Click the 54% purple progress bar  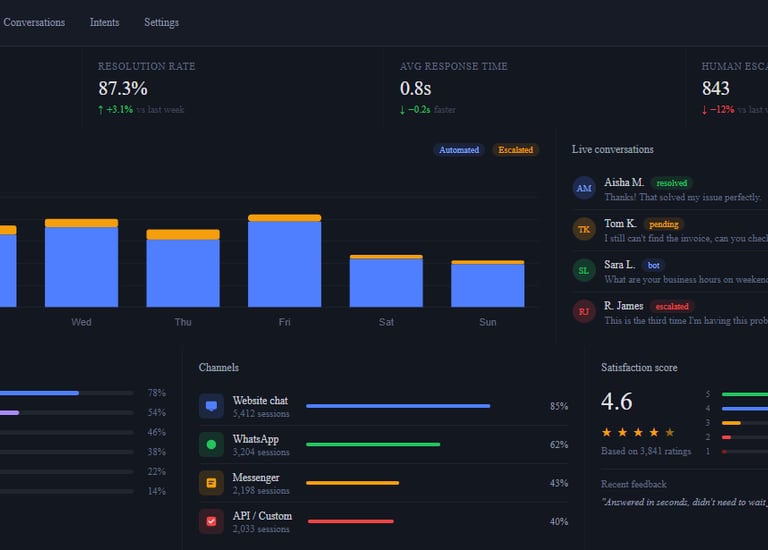coord(9,413)
